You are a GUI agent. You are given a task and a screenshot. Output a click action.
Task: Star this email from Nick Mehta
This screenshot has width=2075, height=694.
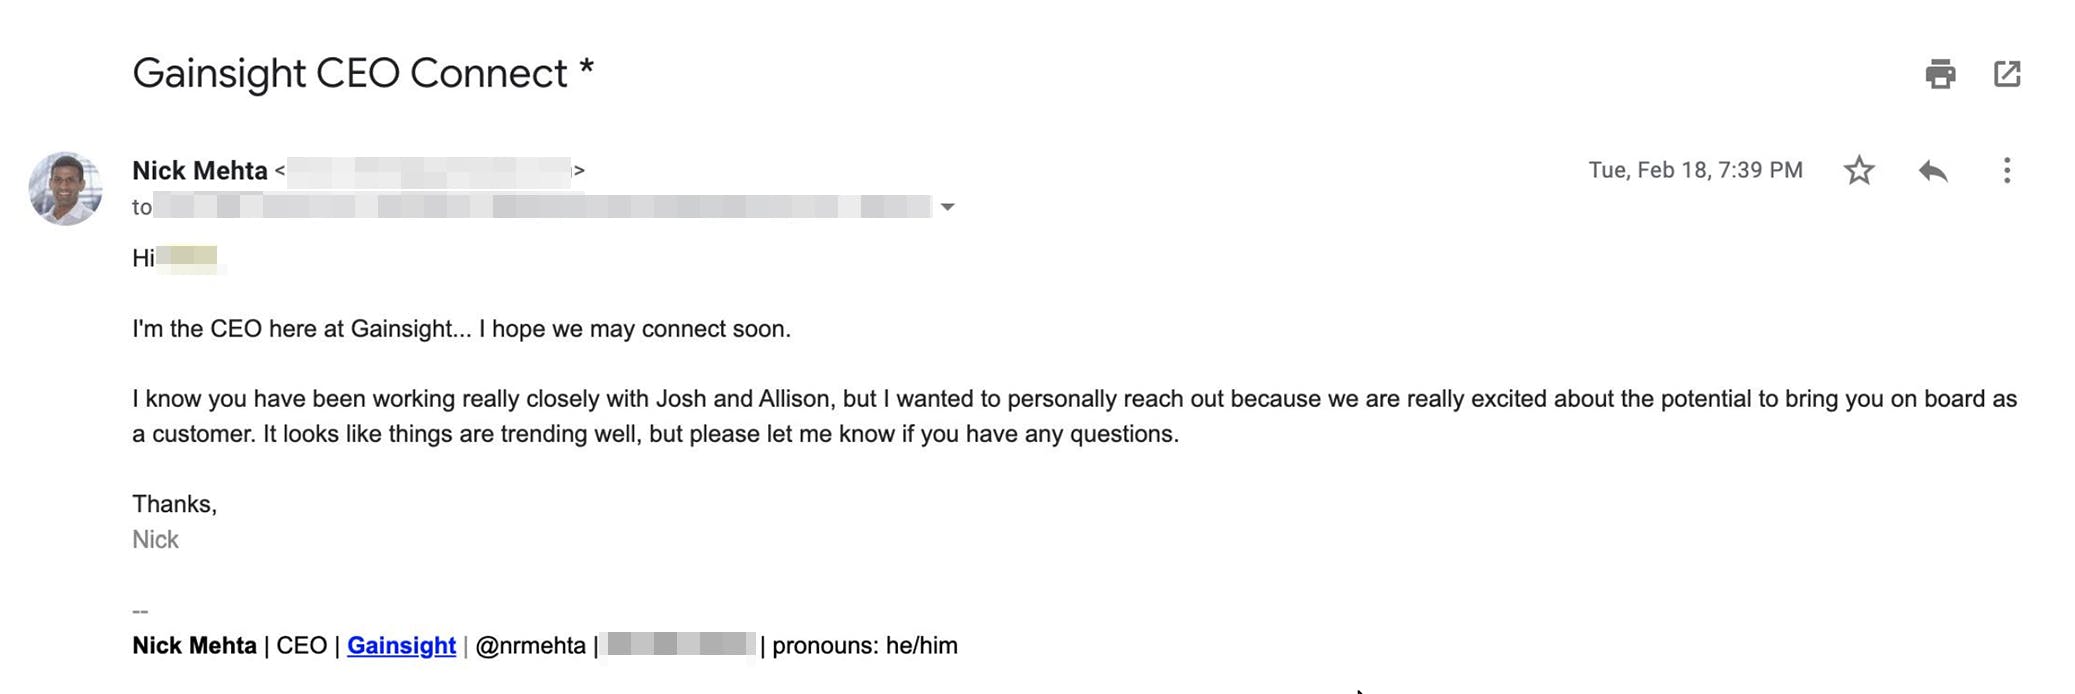[1859, 170]
